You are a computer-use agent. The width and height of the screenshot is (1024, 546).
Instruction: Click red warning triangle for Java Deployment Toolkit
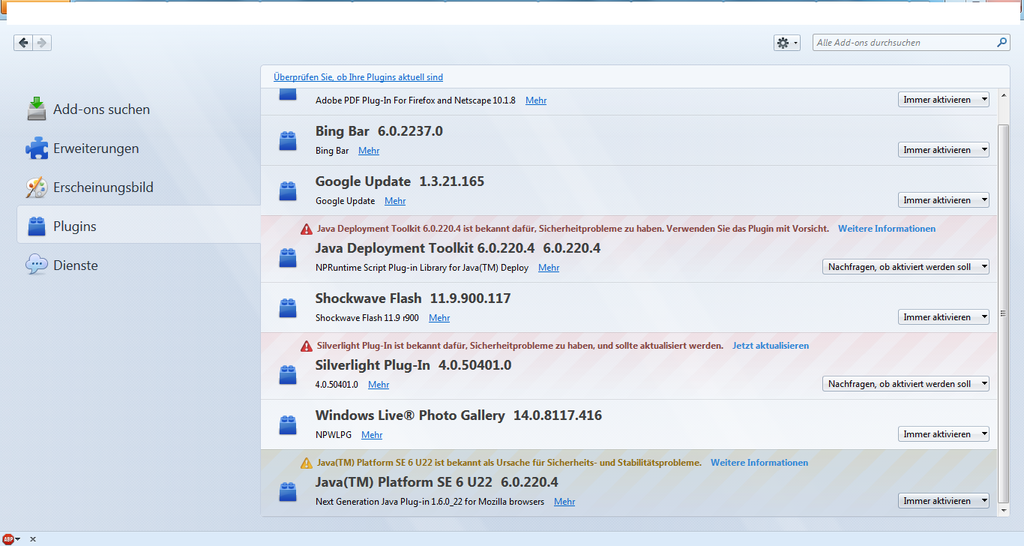[x=306, y=229]
